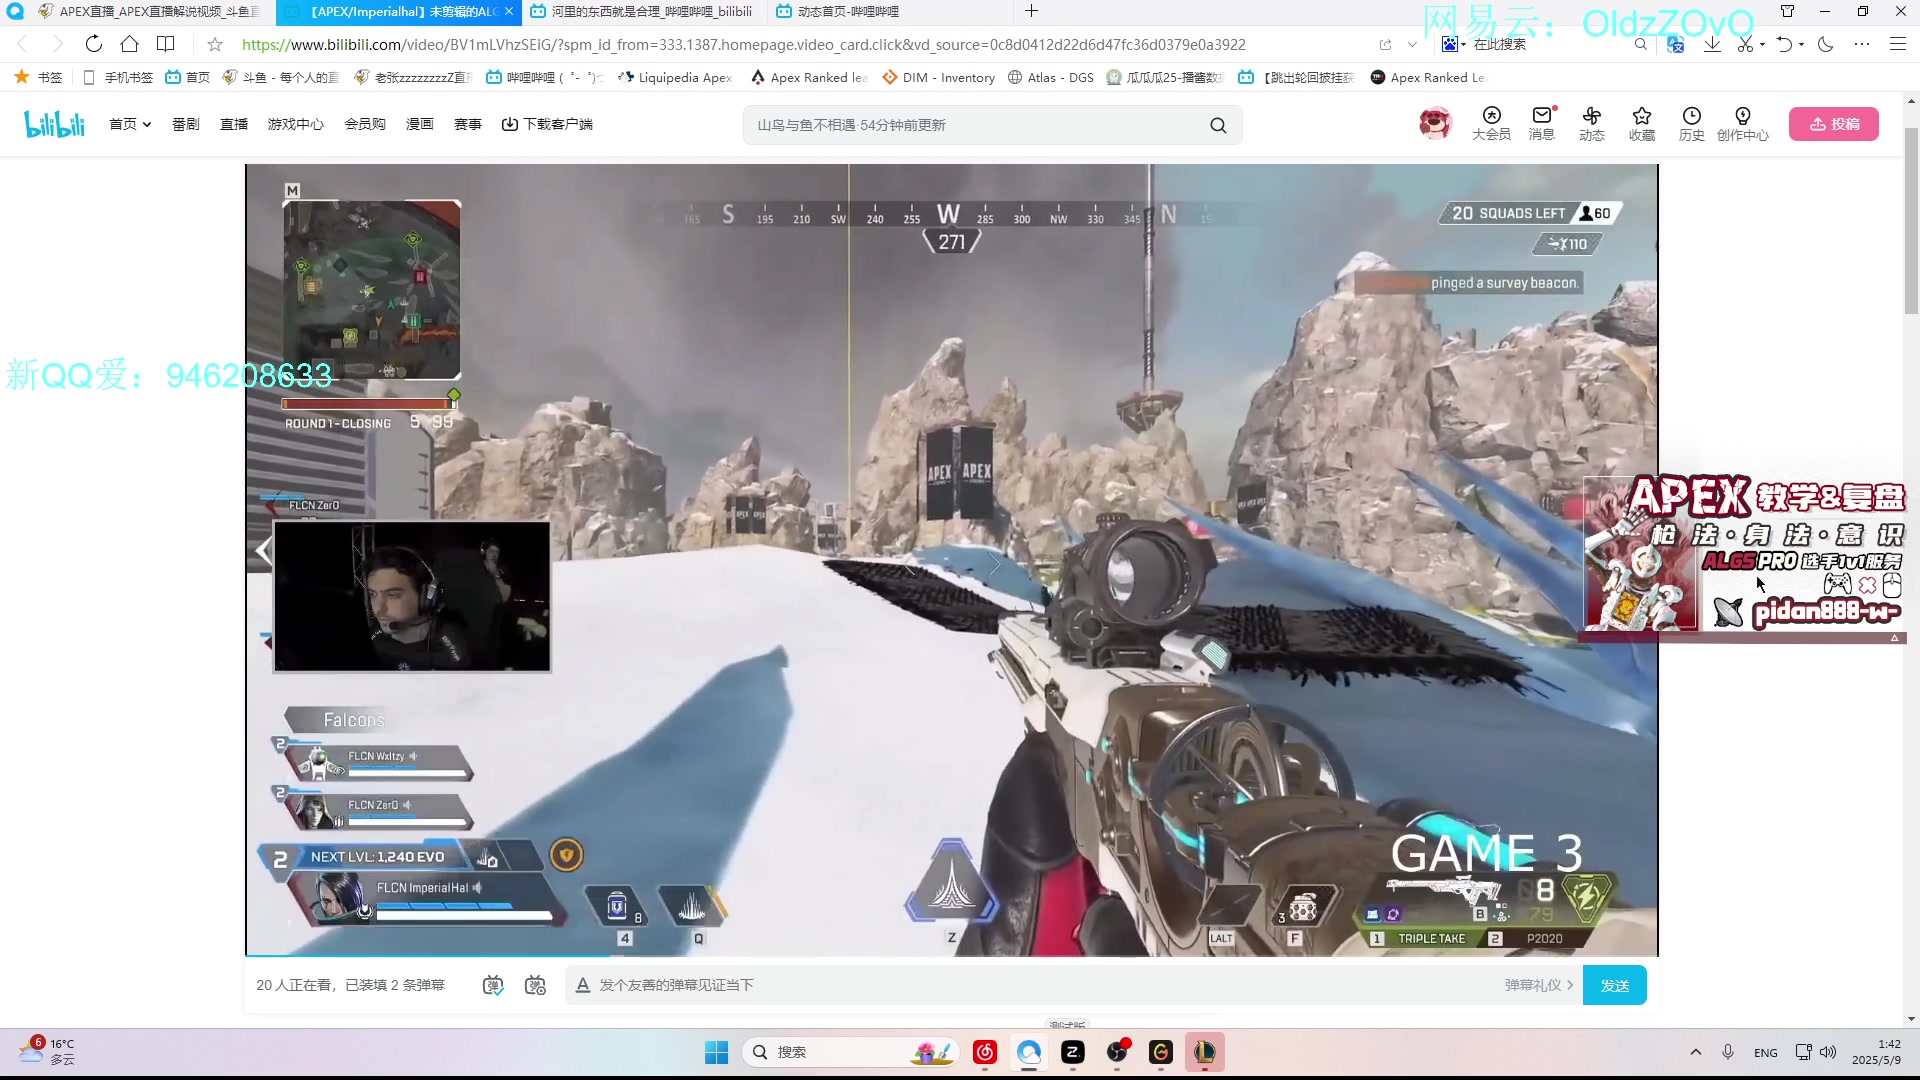The image size is (1920, 1080).
Task: Open 番剧 in bilibili navigation
Action: tap(185, 124)
